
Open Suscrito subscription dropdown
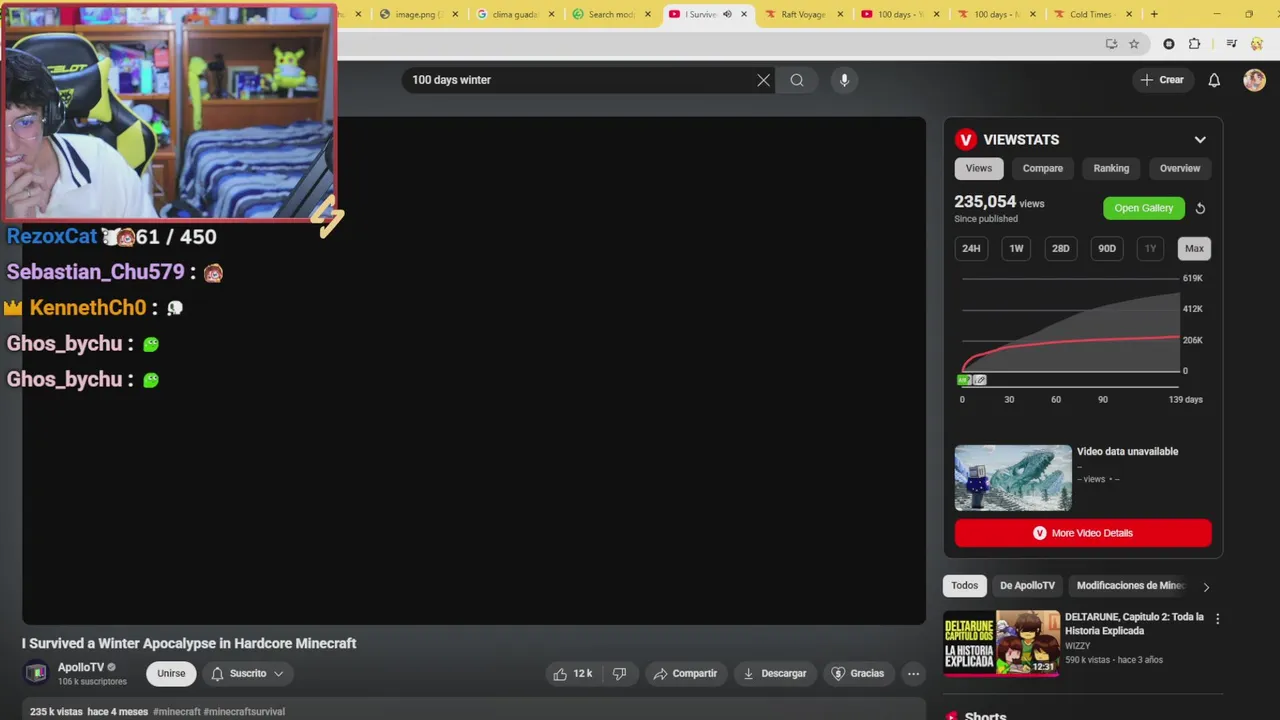247,674
